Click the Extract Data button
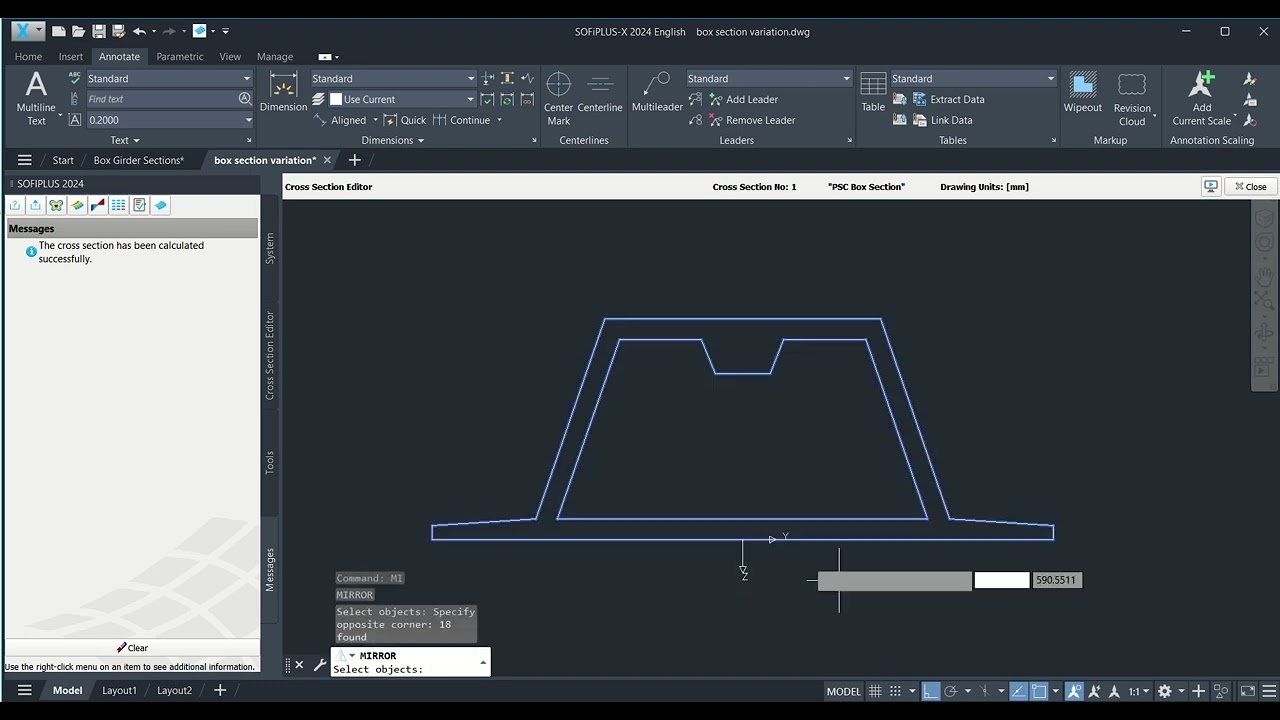This screenshot has width=1280, height=720. (x=948, y=99)
